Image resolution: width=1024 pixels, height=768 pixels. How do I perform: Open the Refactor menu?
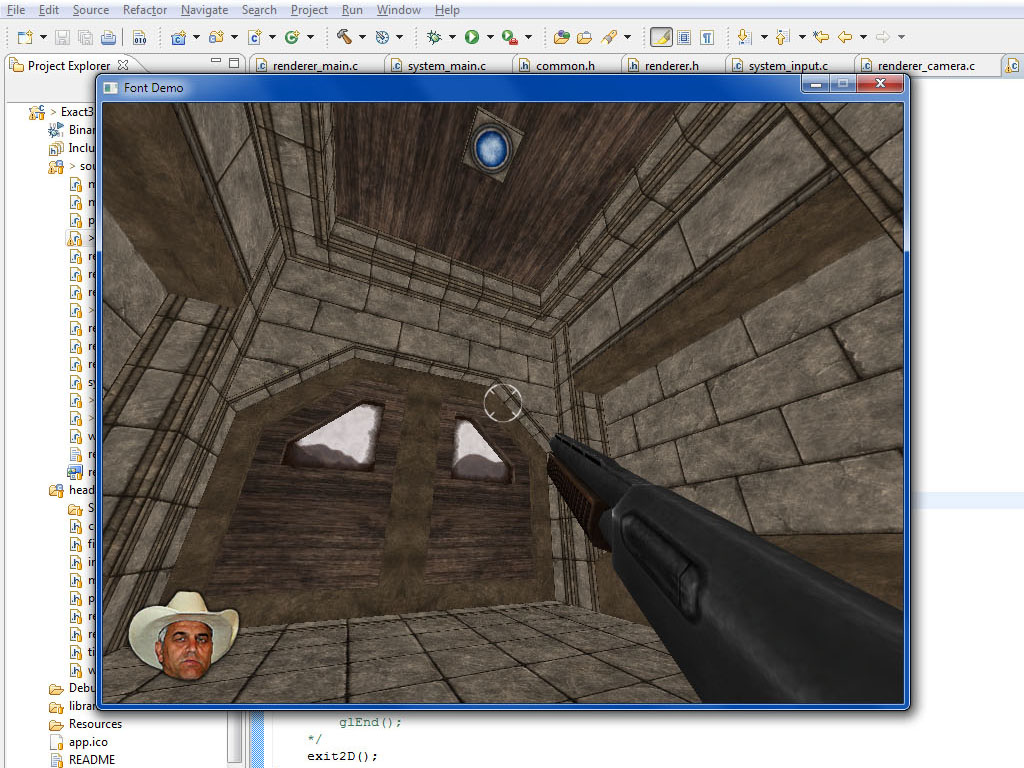point(145,10)
